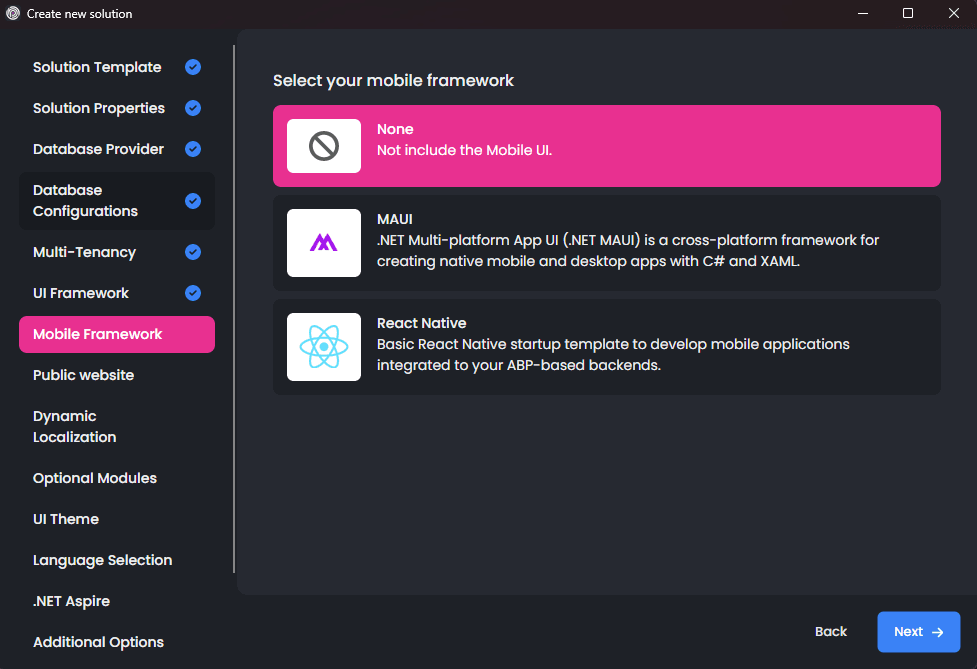Open the Public website step
The image size is (977, 669).
(83, 374)
